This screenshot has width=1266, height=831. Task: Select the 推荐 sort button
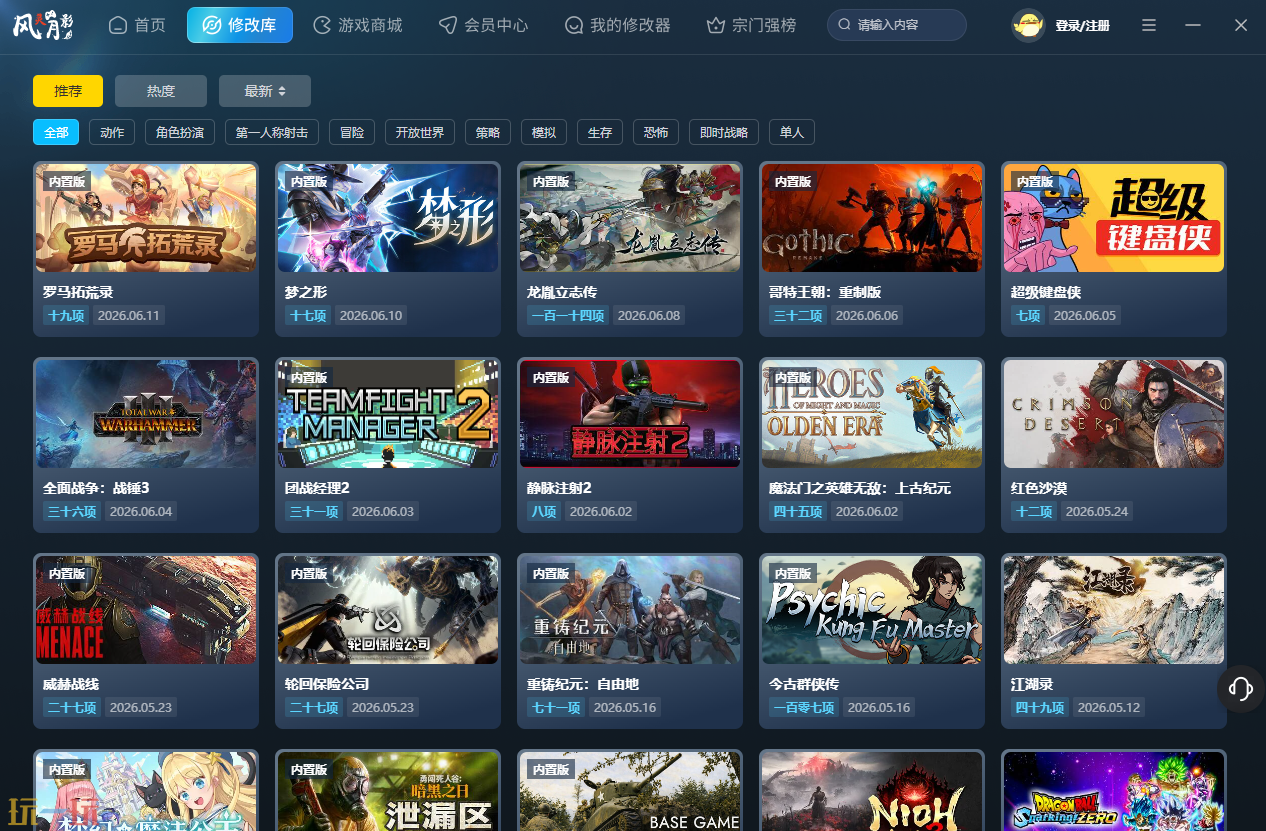point(68,91)
